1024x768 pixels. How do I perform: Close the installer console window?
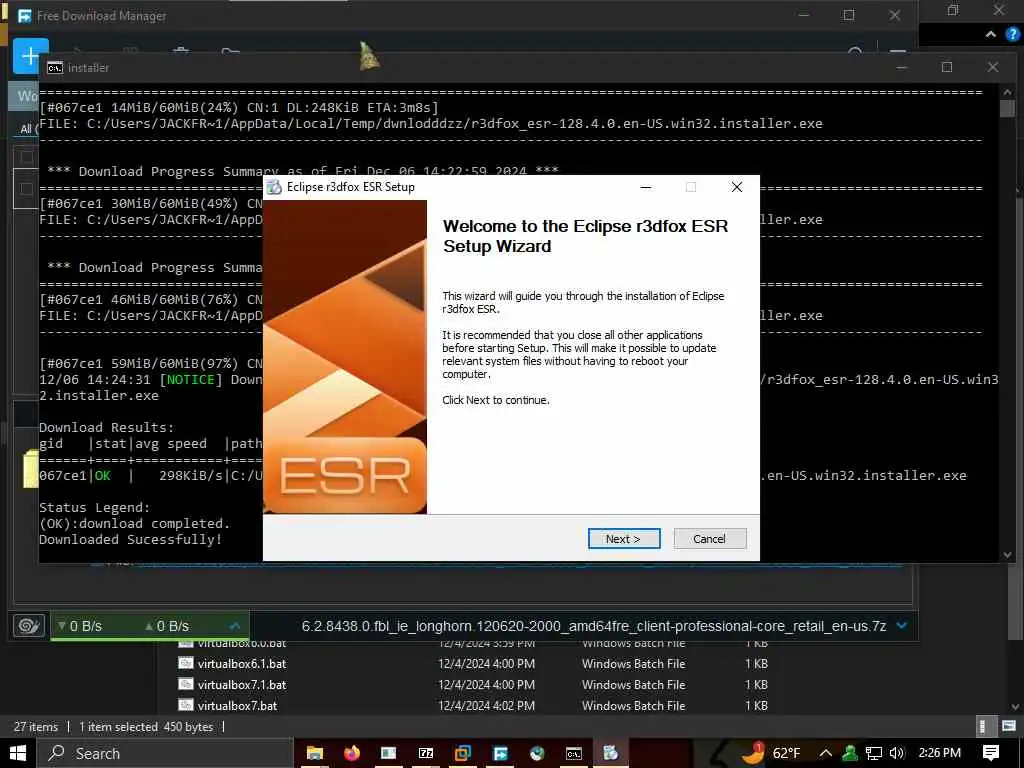click(x=993, y=67)
